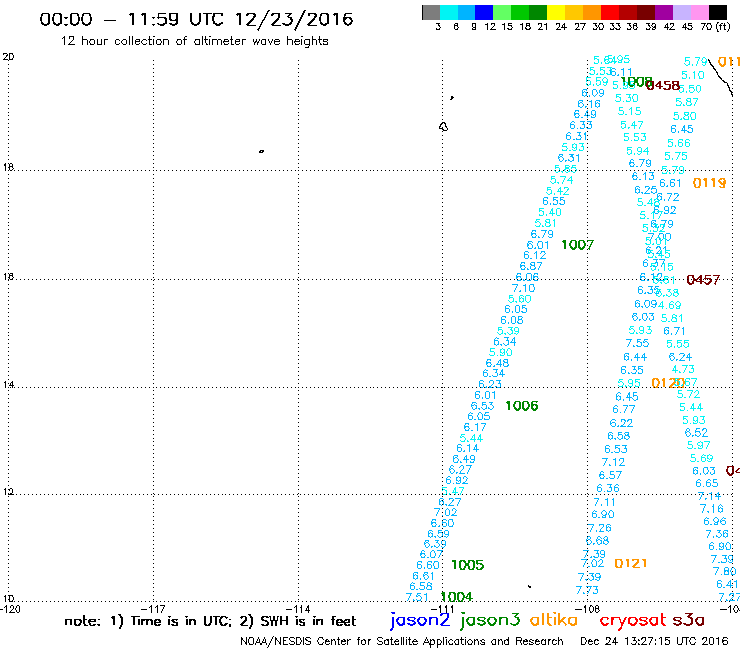This screenshot has height=650, width=740.
Task: Click the wave height value 6.68
Action: coord(597,540)
